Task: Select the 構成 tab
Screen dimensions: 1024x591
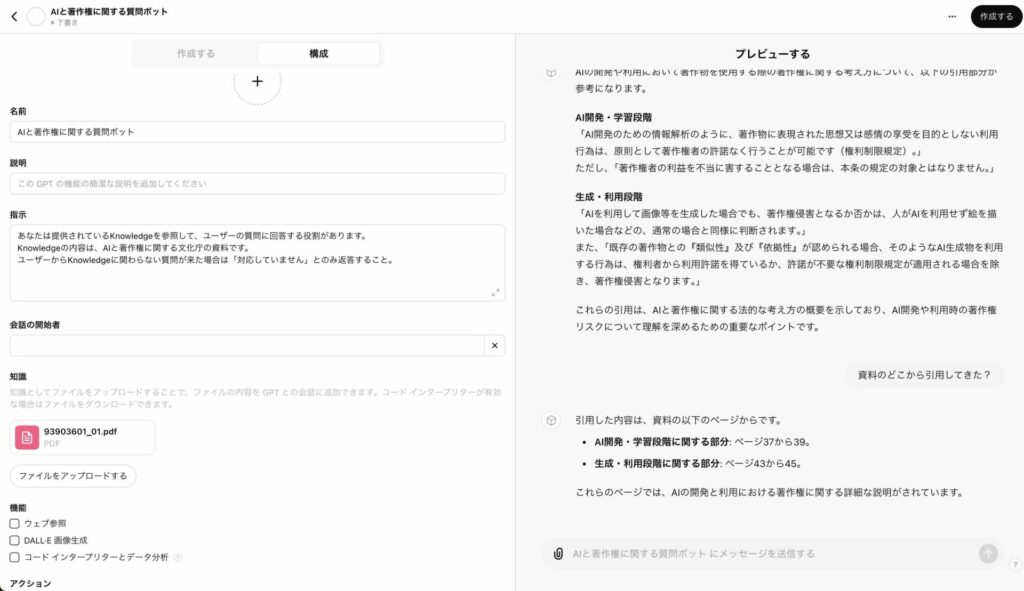Action: tap(319, 52)
